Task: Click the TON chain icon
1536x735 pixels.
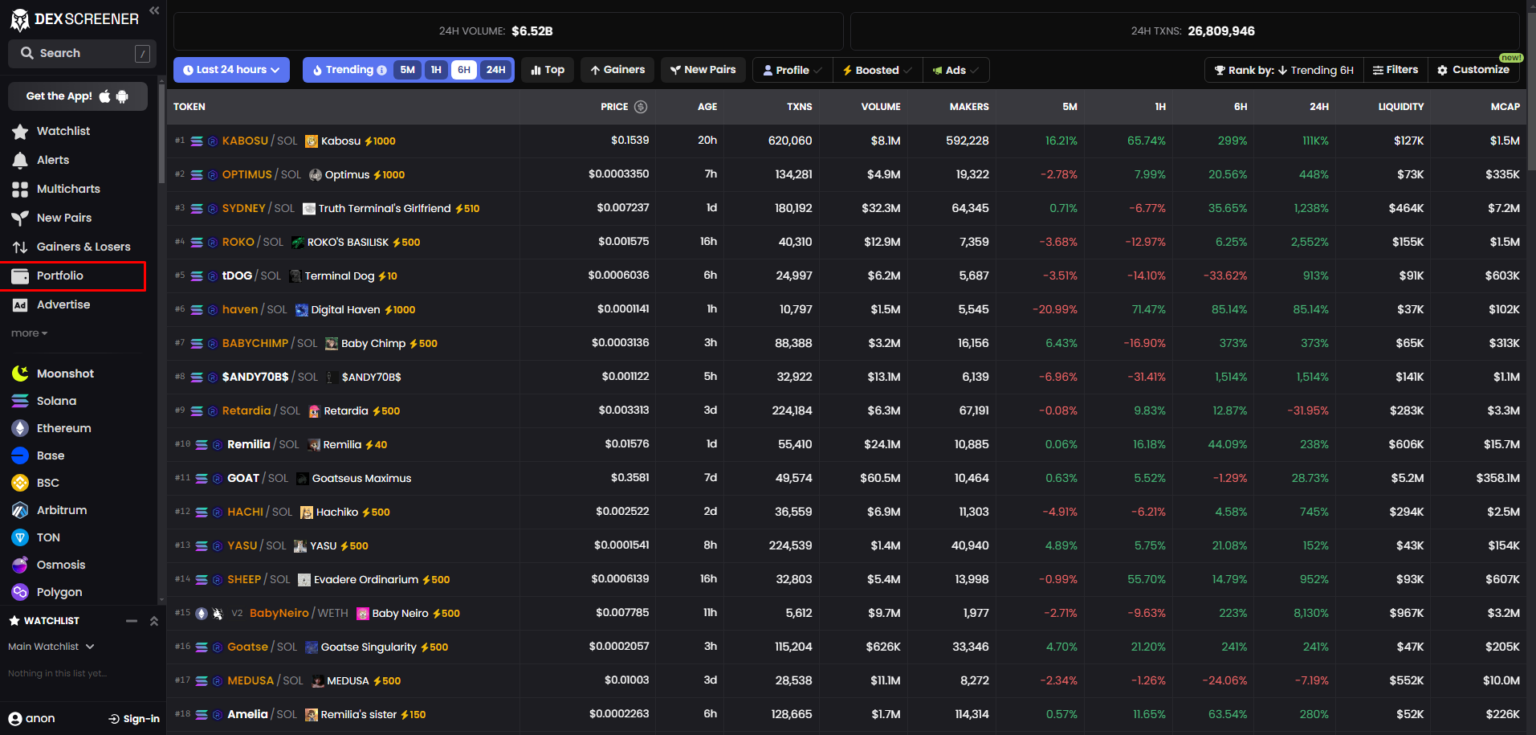Action: 19,537
